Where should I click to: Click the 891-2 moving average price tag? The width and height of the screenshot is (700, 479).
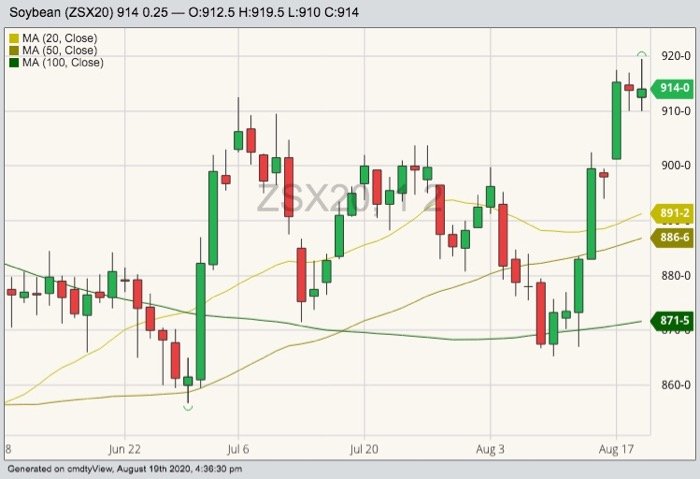pyautogui.click(x=673, y=213)
